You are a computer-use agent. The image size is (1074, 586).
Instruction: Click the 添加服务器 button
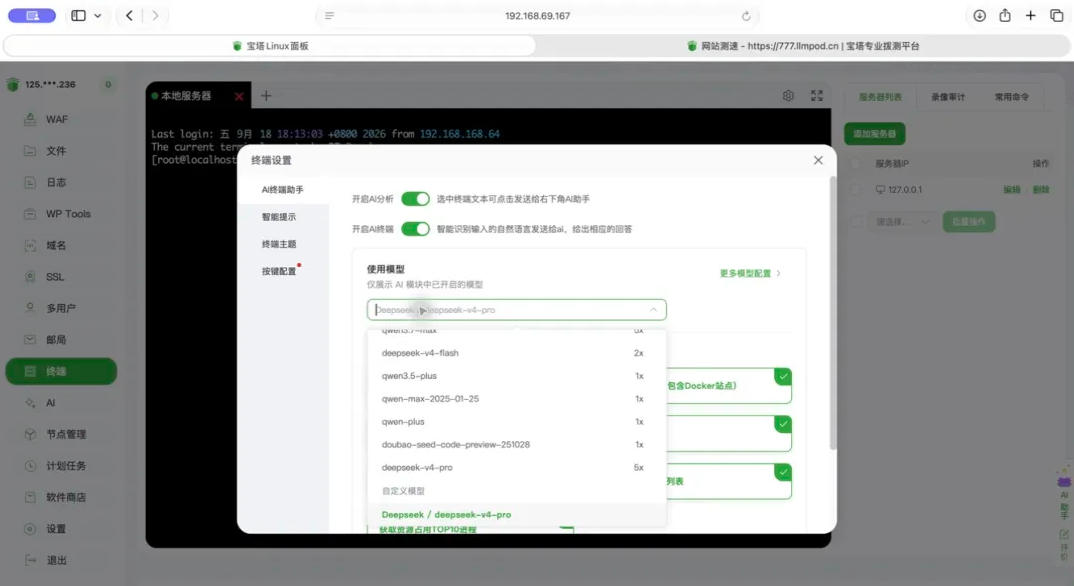875,133
